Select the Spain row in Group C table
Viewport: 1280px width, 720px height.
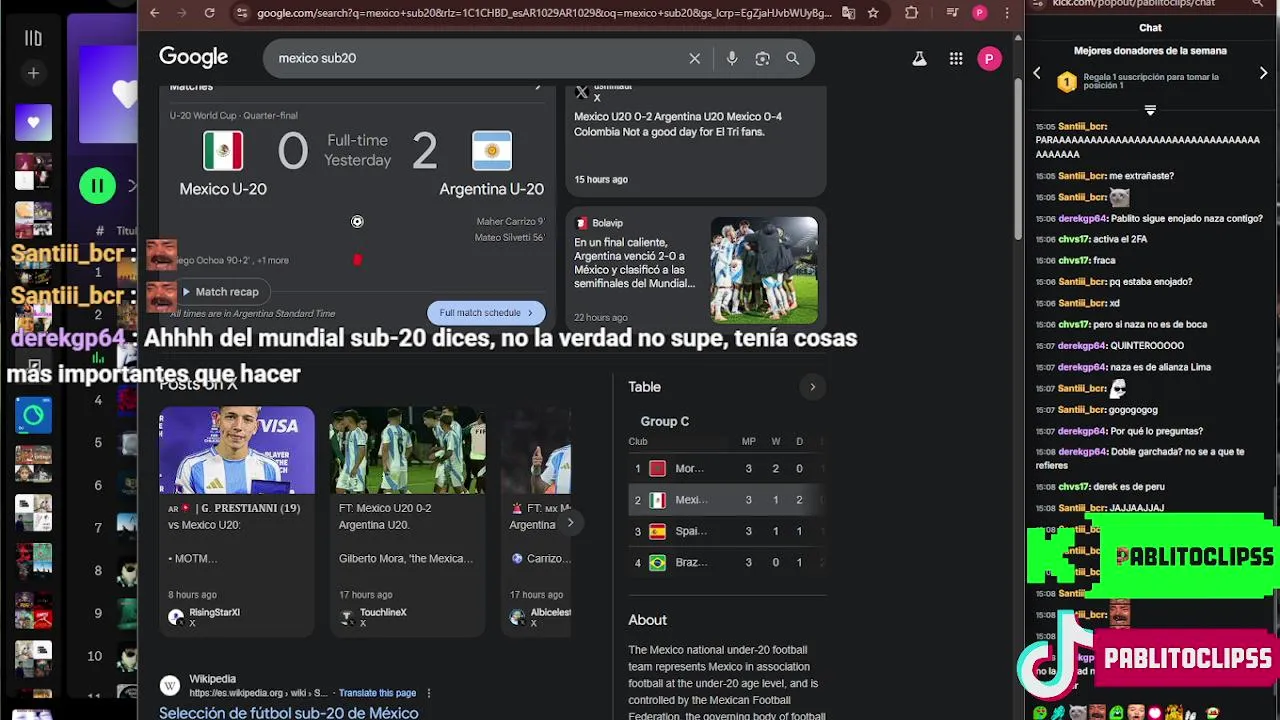[x=725, y=531]
